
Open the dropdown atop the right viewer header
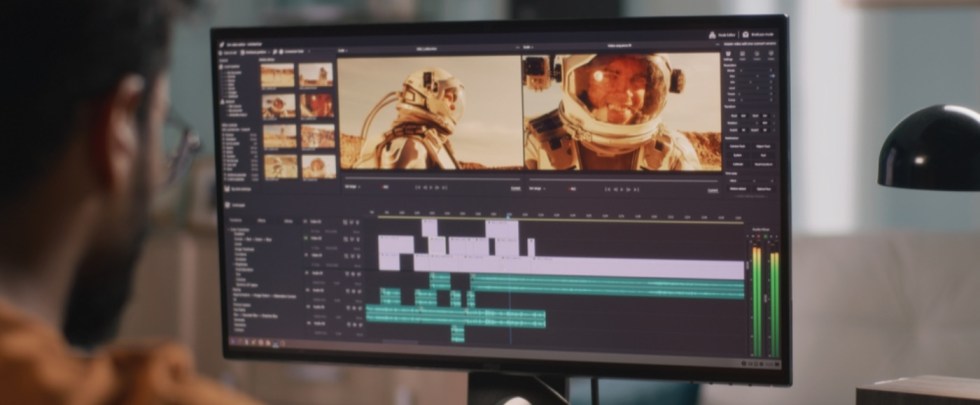pyautogui.click(x=528, y=47)
